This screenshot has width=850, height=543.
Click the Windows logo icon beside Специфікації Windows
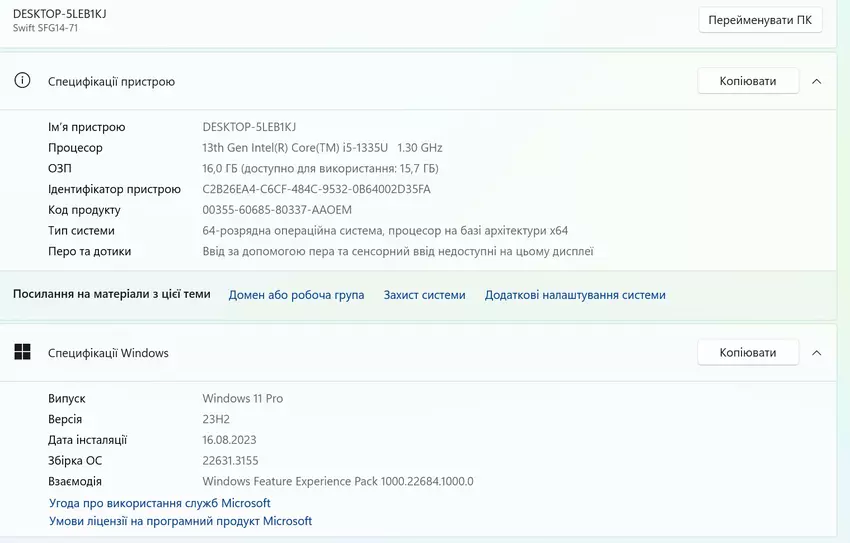point(22,352)
